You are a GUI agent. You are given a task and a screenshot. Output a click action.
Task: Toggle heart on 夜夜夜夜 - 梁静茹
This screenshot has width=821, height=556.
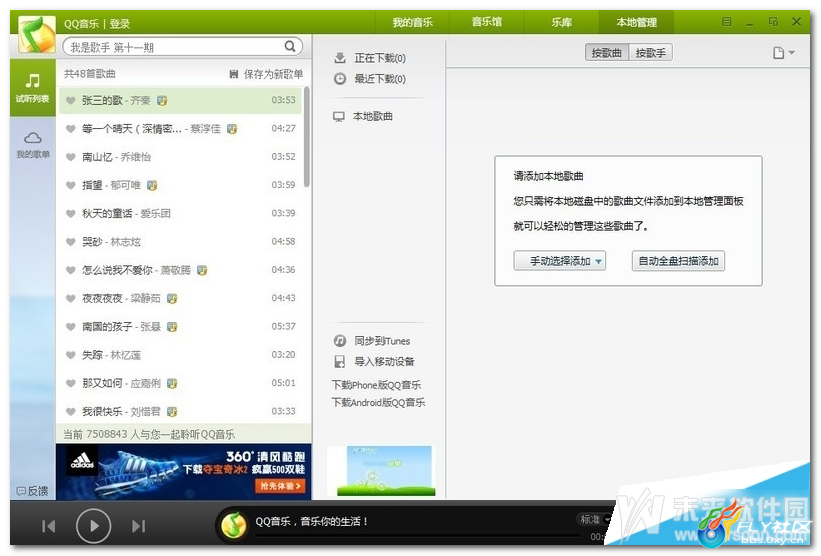pos(71,298)
